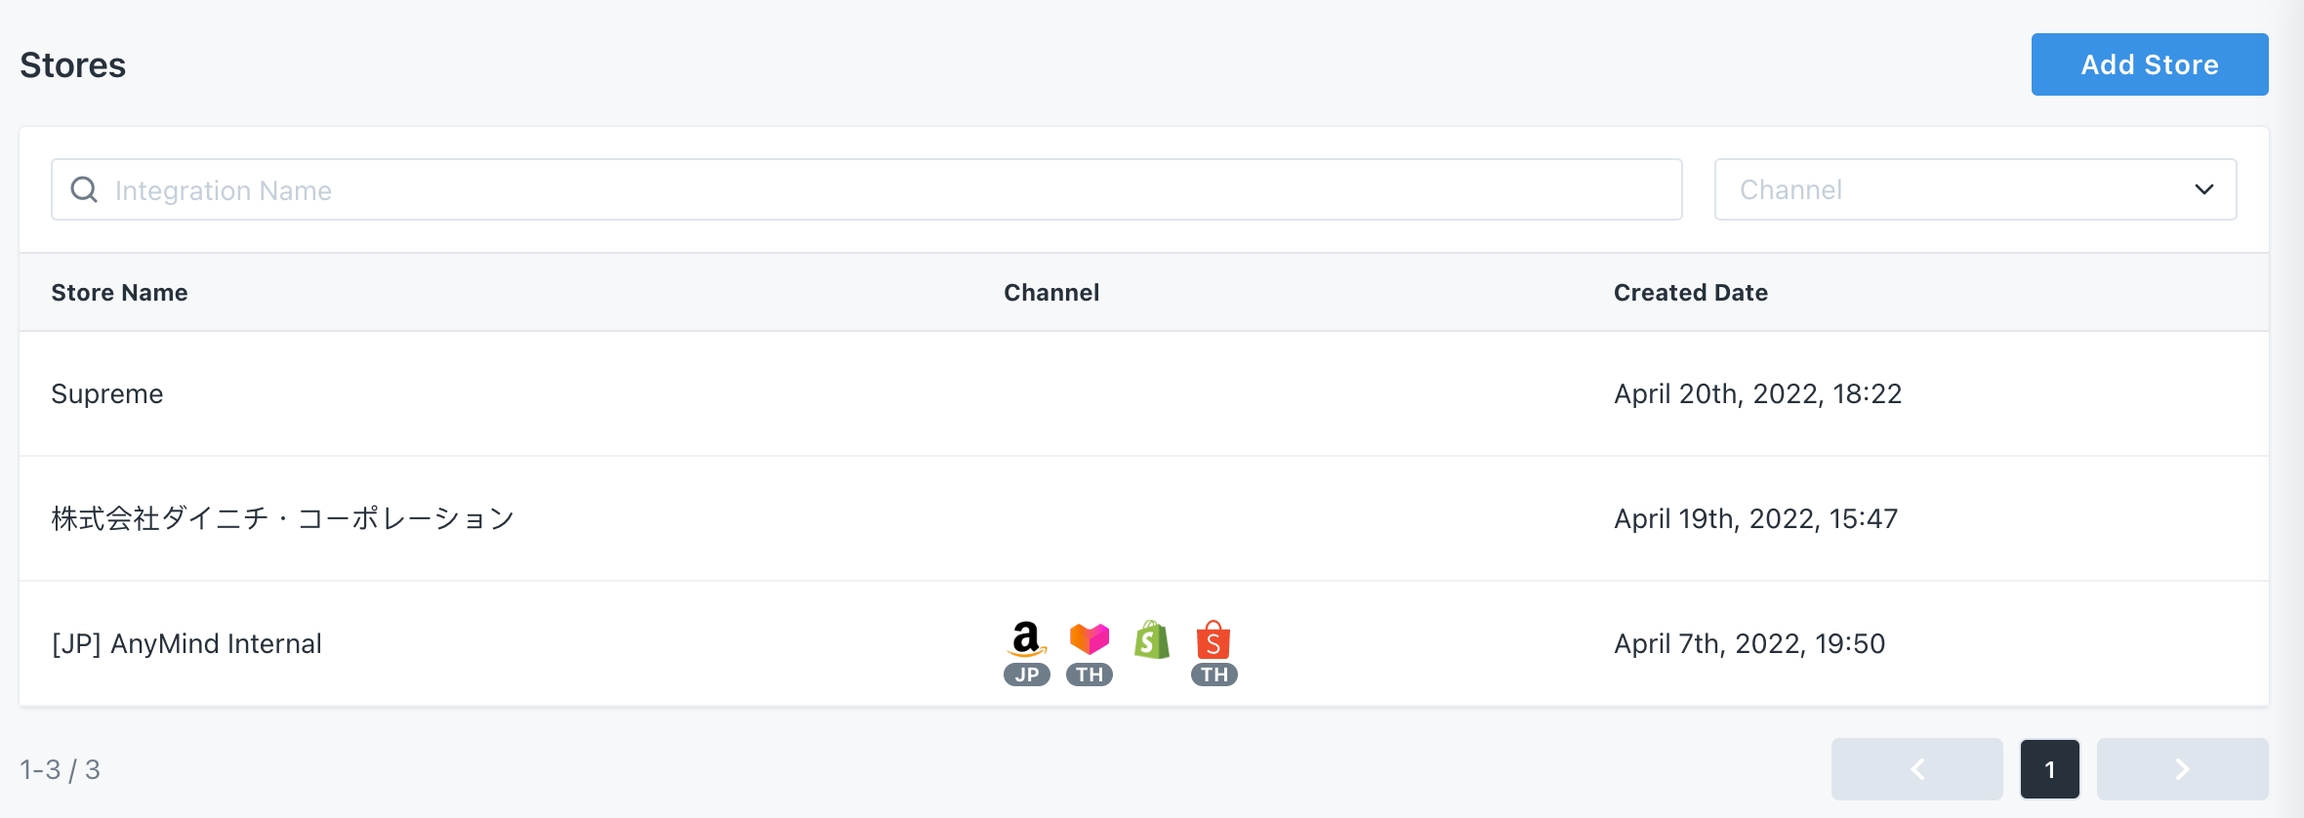Go to the previous page arrow
2304x818 pixels.
[1916, 769]
